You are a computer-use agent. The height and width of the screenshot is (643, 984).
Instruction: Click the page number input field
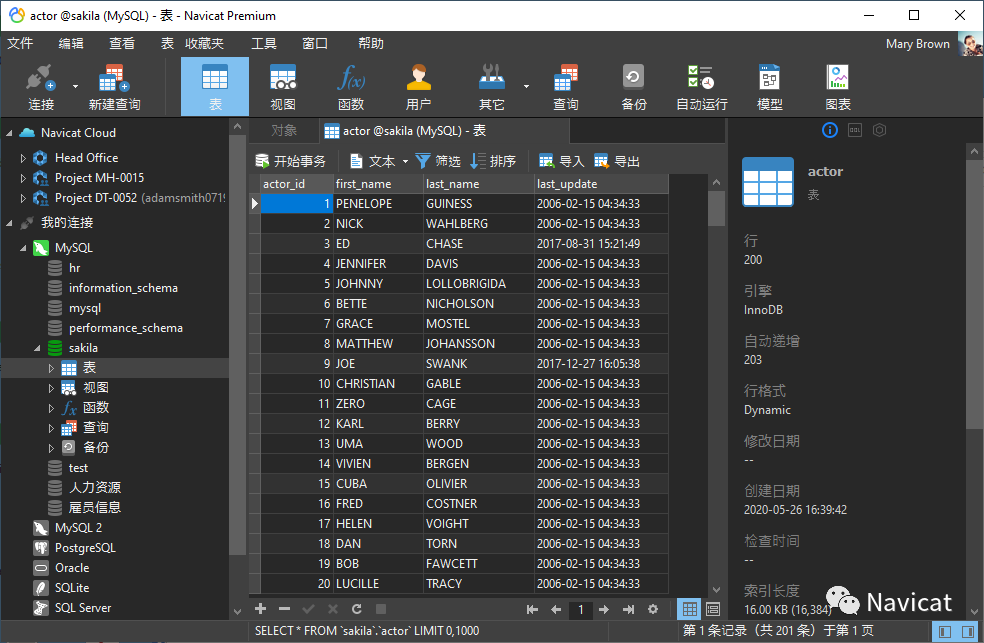(580, 609)
